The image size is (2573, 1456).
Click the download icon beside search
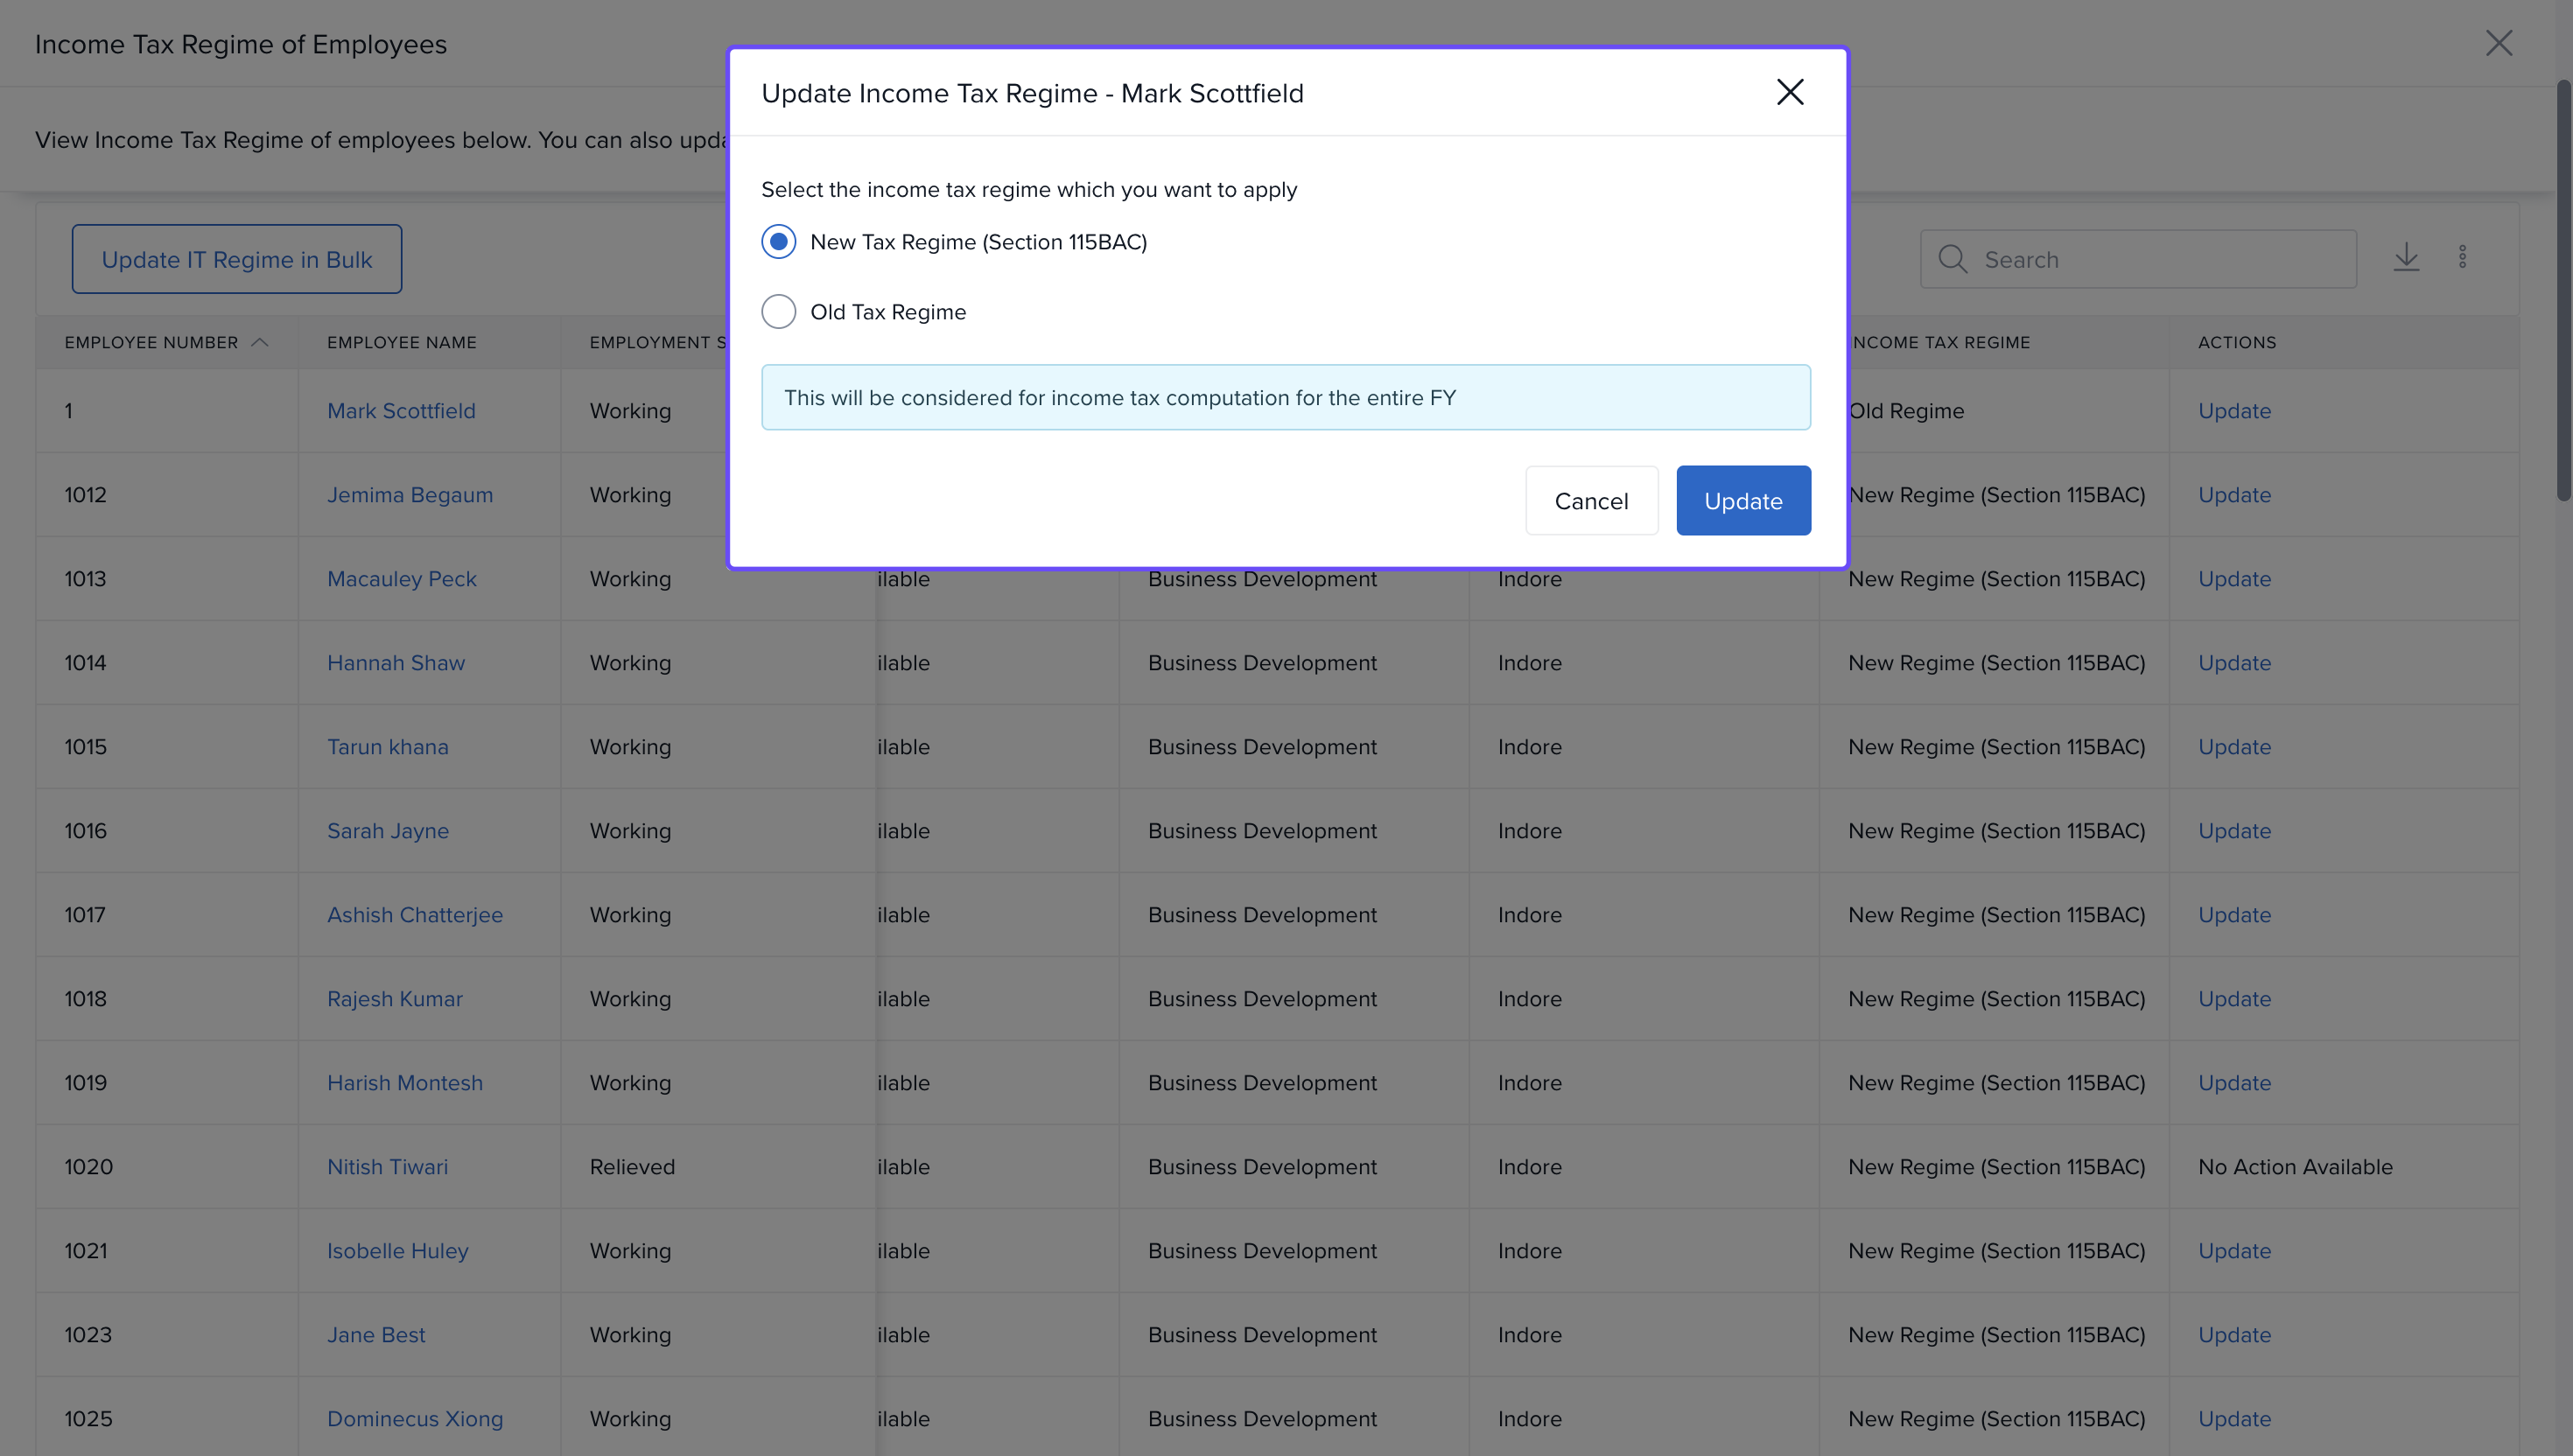tap(2406, 258)
